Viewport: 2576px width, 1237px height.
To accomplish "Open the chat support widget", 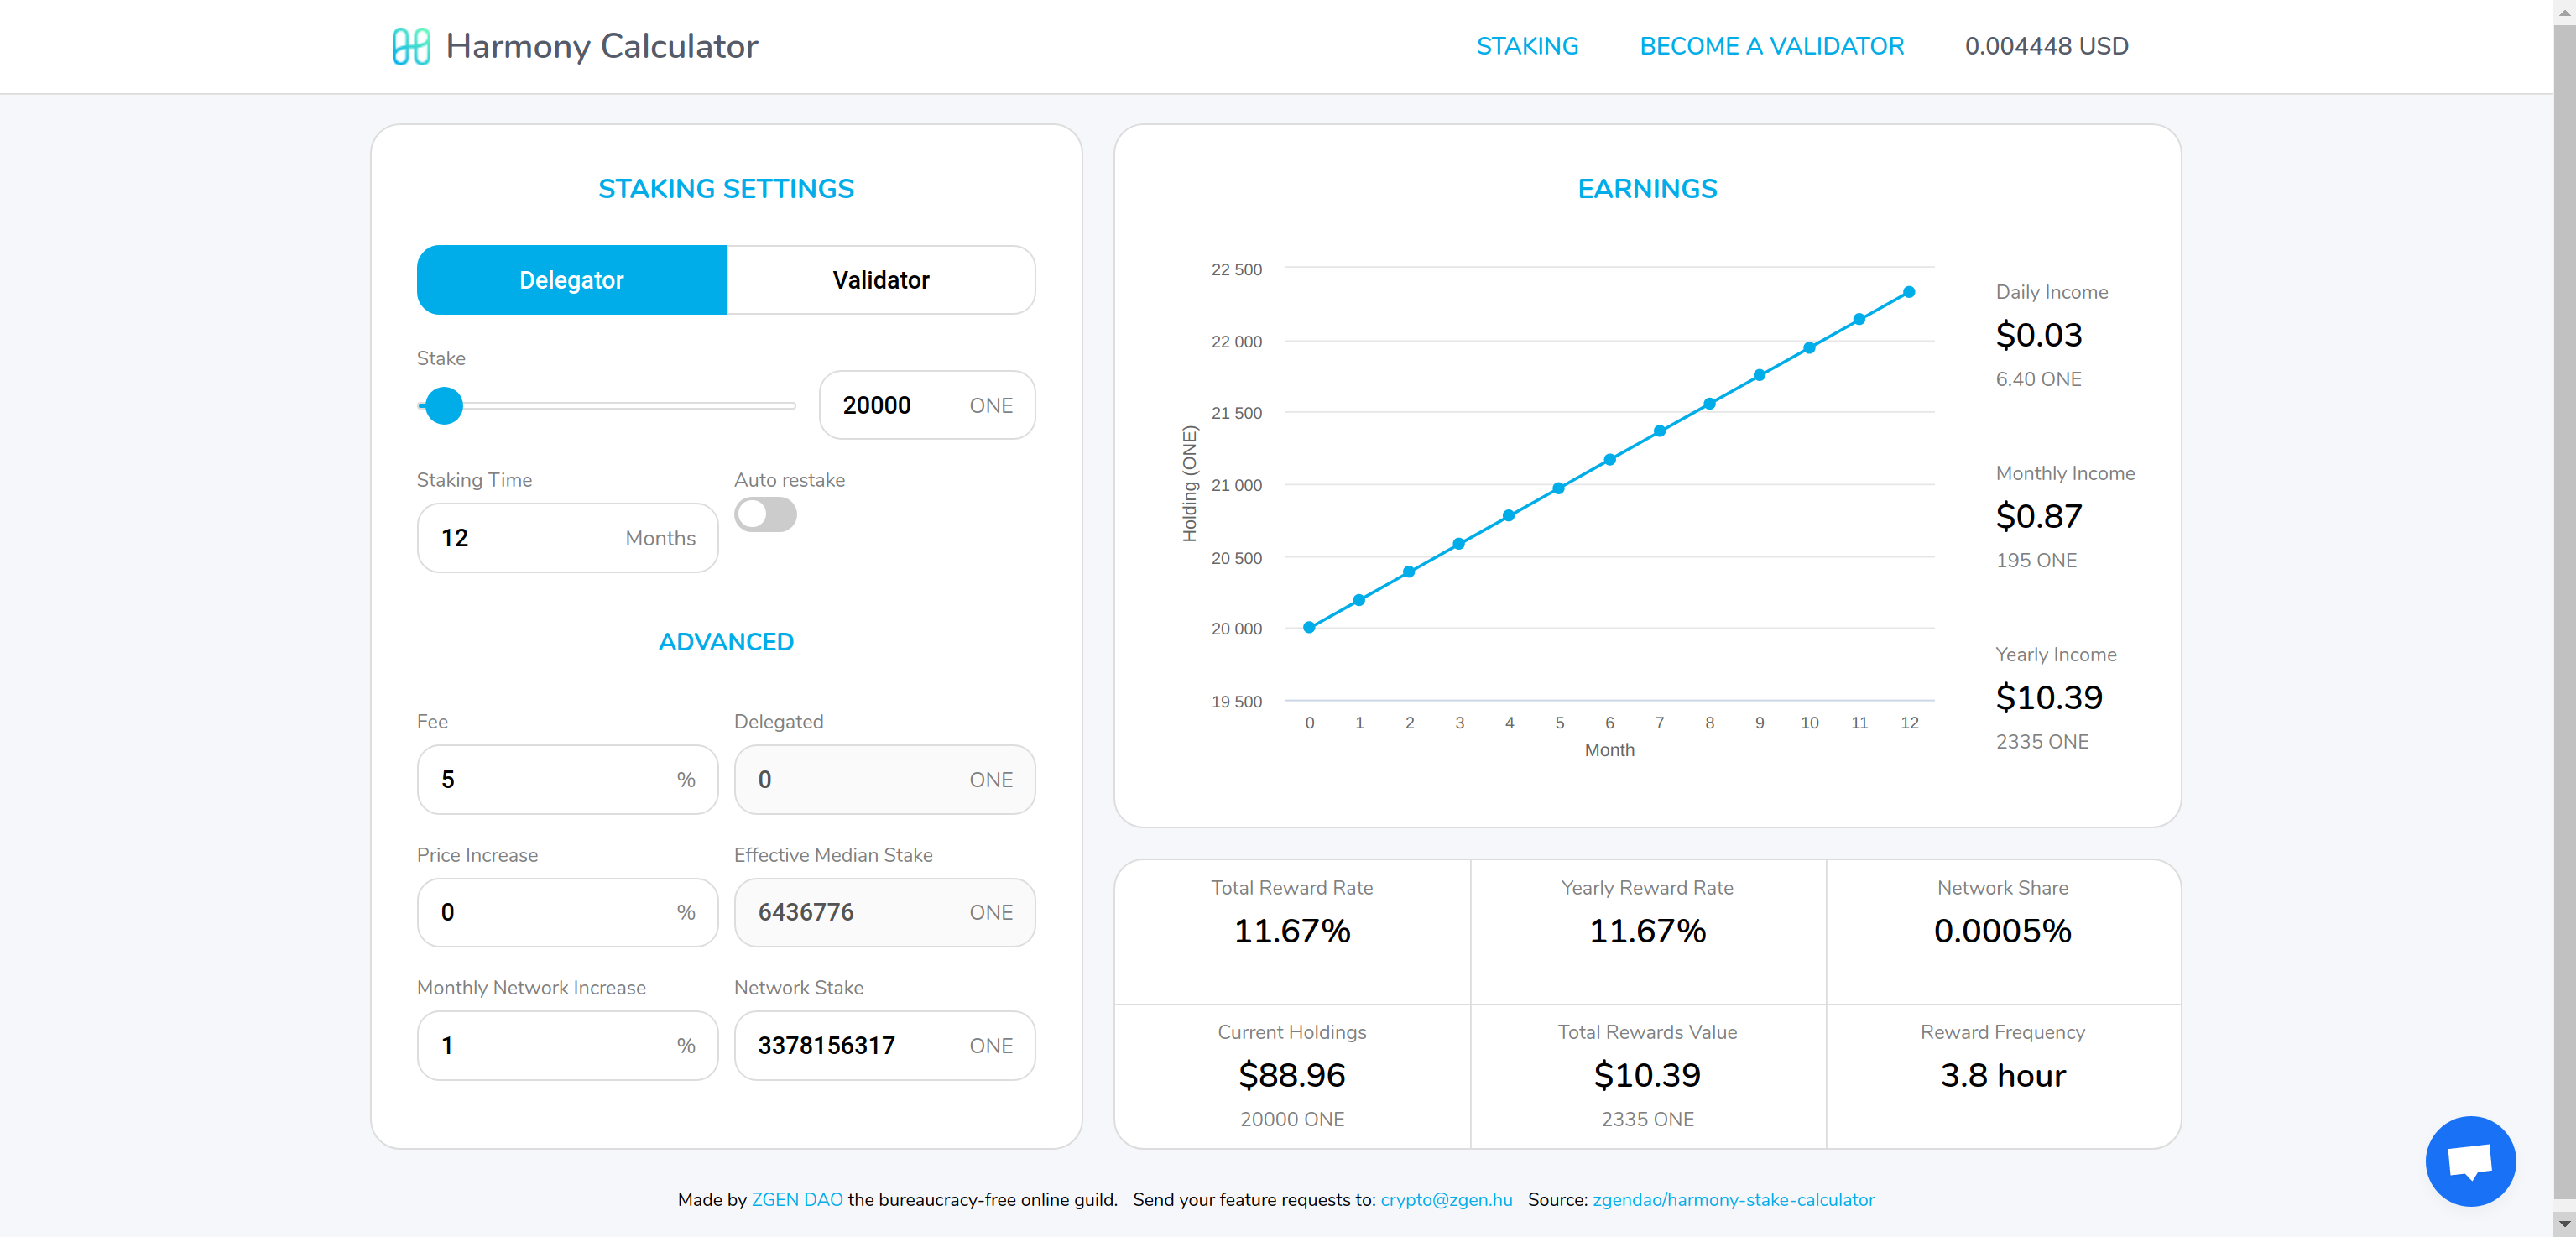I will [2470, 1161].
